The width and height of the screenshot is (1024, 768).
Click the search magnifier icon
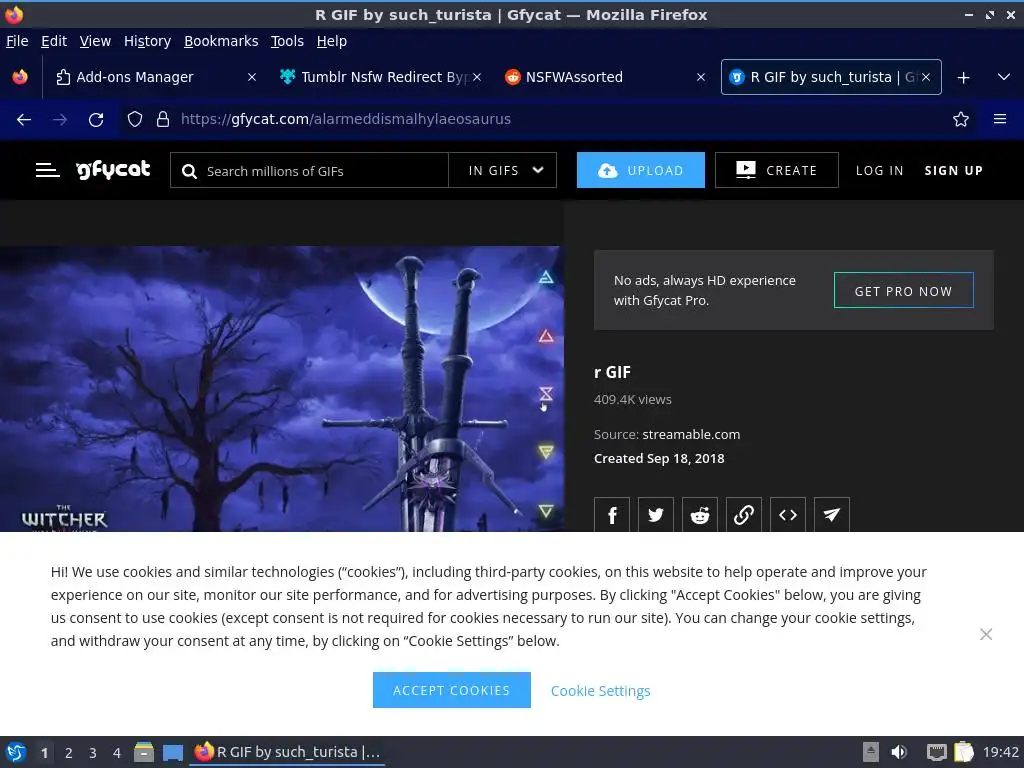point(189,171)
